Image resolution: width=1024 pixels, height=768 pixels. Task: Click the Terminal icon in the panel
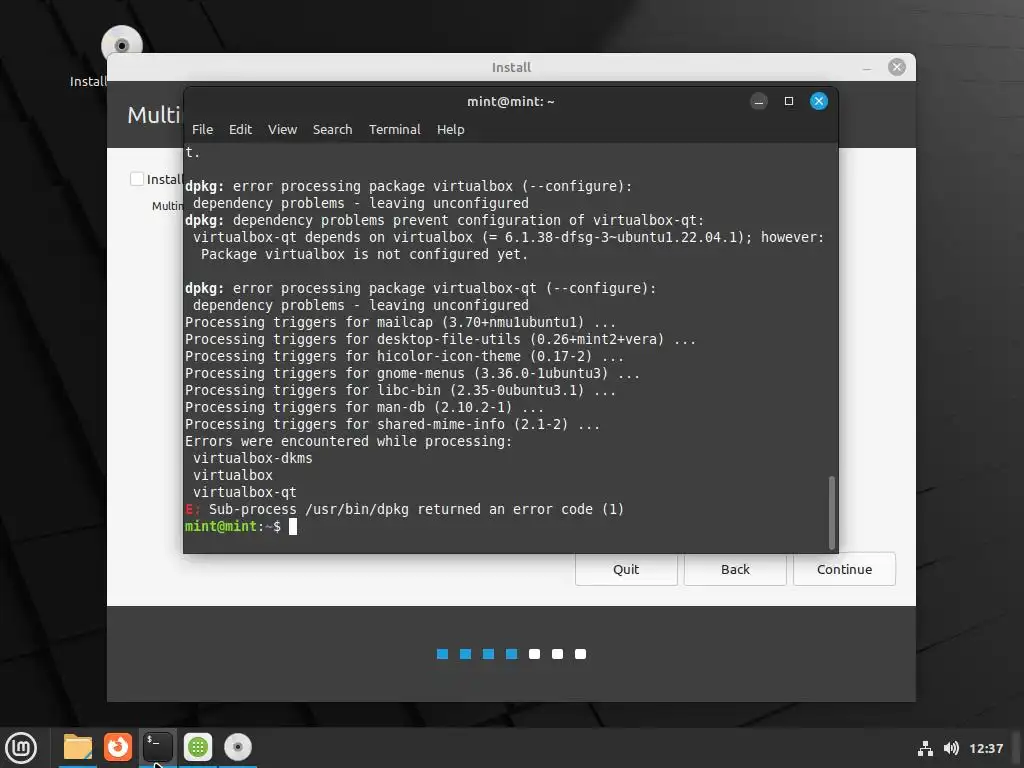point(157,746)
